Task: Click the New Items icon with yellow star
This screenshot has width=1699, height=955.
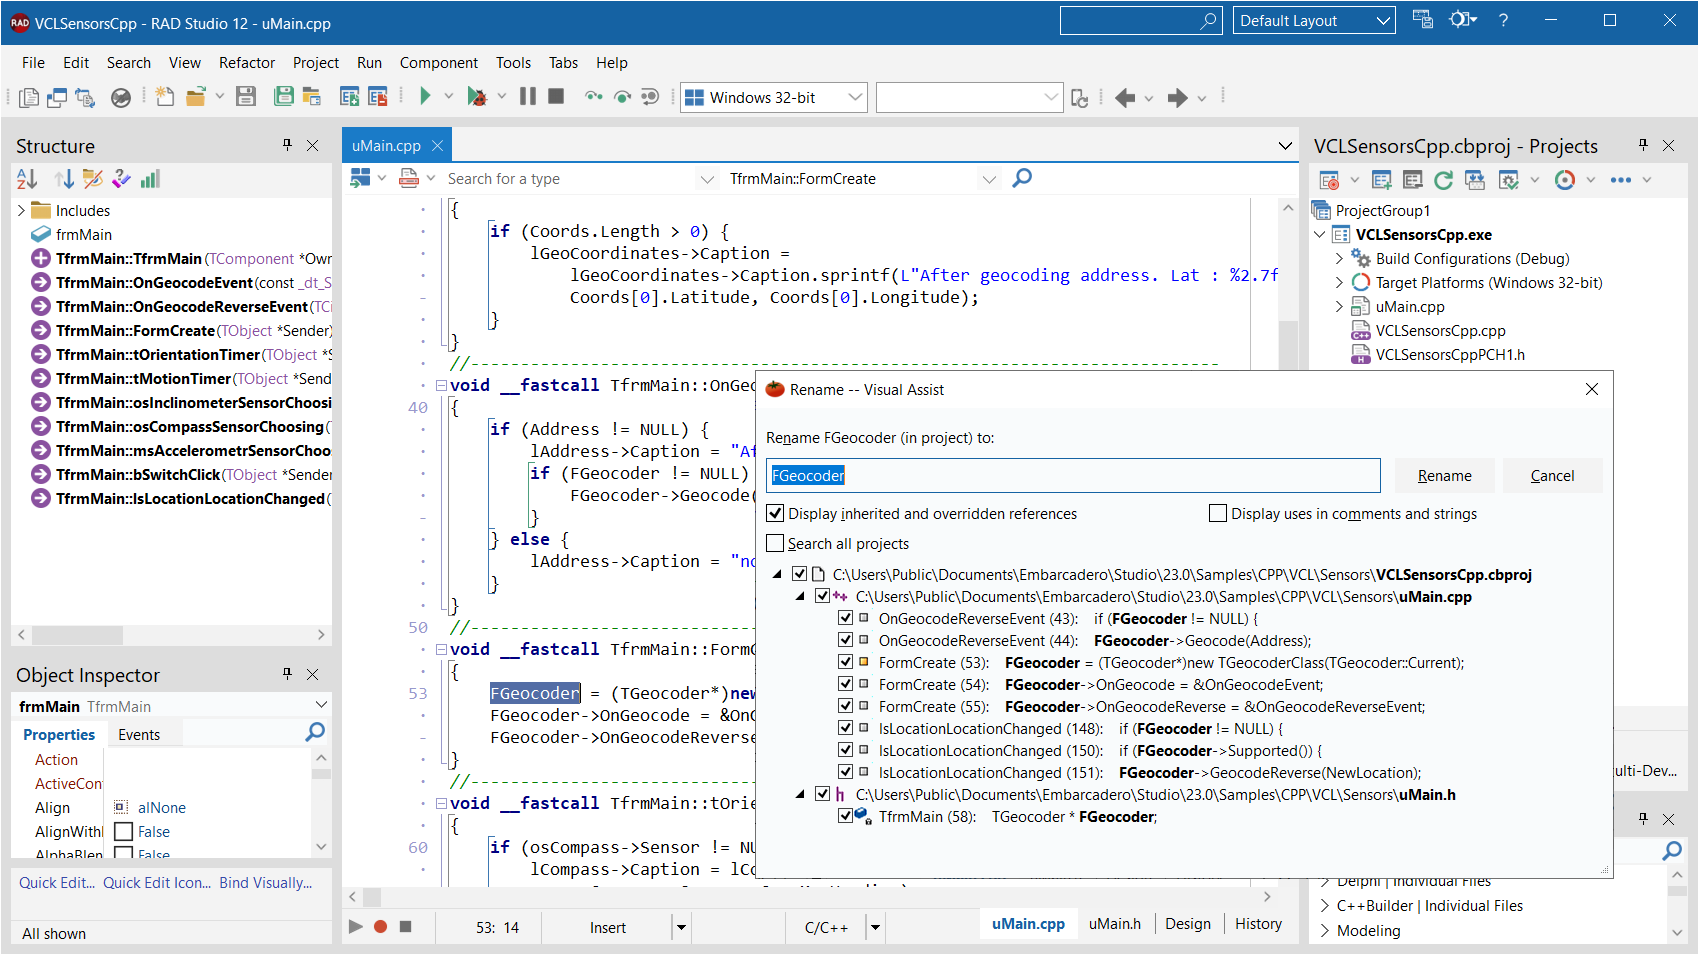Action: coord(164,97)
